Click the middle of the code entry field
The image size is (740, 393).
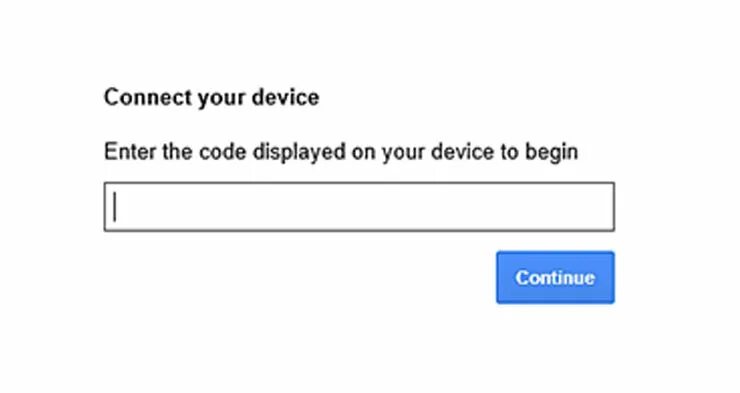click(359, 207)
